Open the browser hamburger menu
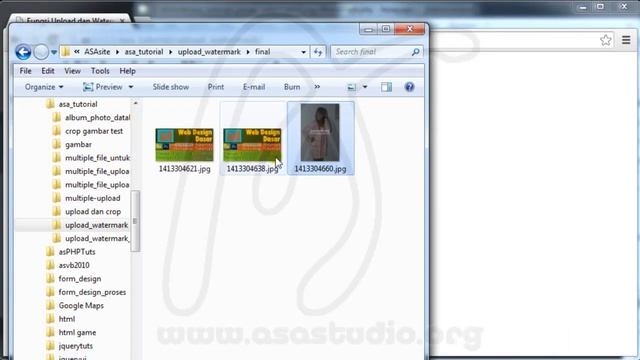The width and height of the screenshot is (640, 360). click(x=626, y=40)
